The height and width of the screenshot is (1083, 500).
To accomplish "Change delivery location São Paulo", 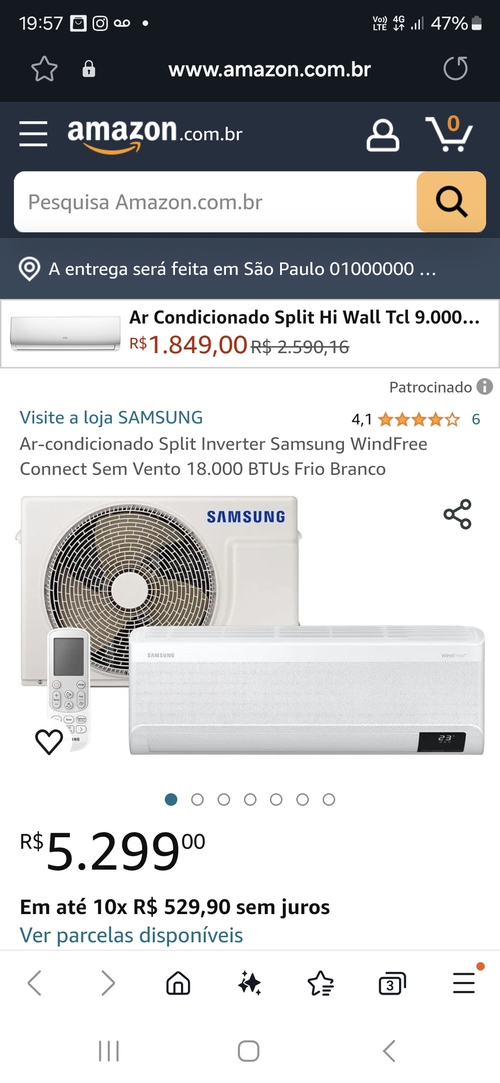I will point(227,269).
